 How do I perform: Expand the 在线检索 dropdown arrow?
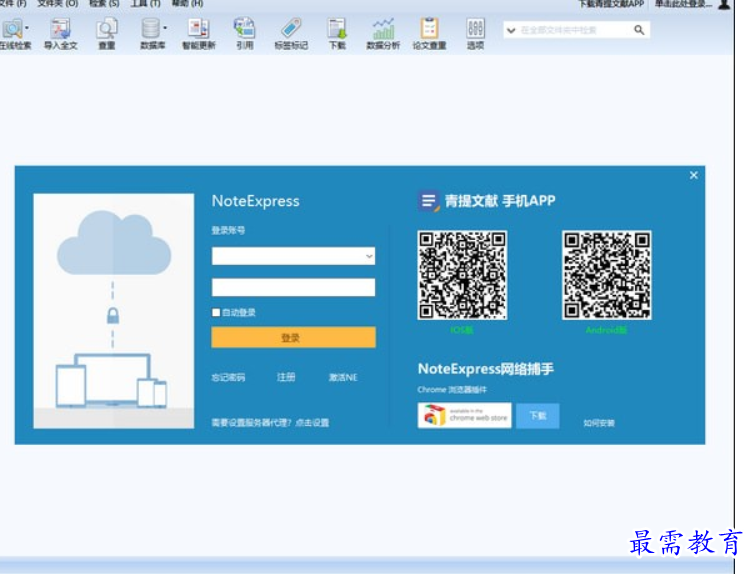26,28
